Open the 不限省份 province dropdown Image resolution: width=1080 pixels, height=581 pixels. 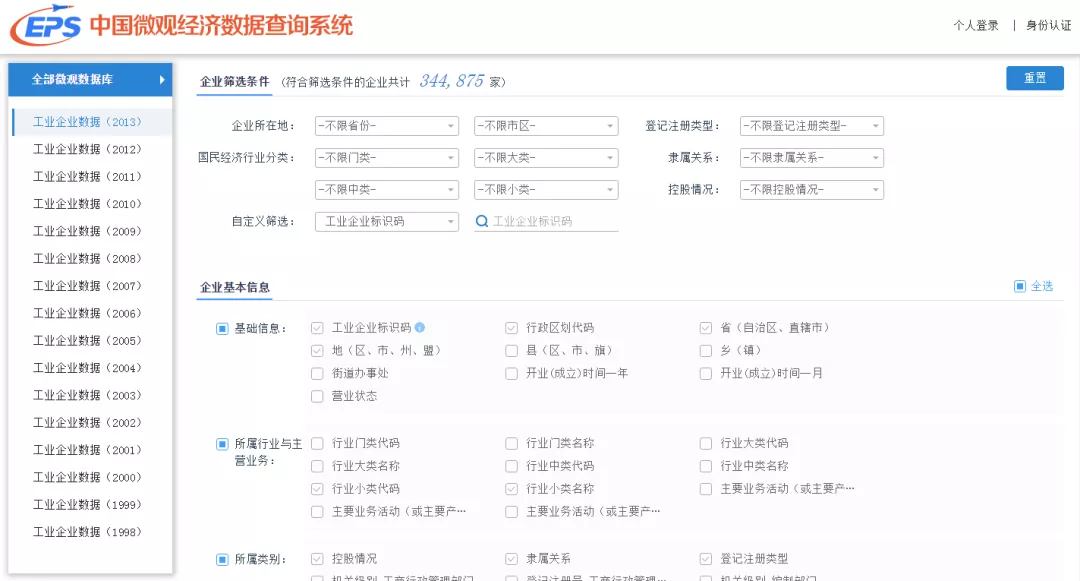click(x=386, y=126)
